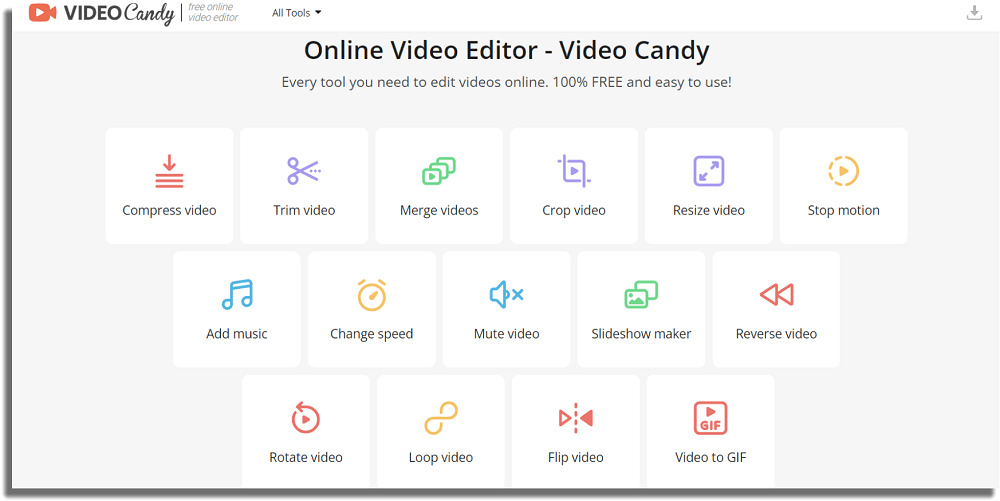
Task: Click the VIDEO Candy wordmark text
Action: [x=119, y=13]
